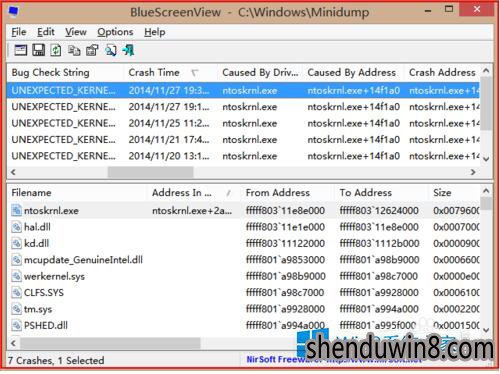Click the upper pane scroll-left arrow
This screenshot has height=374, width=500.
(x=13, y=172)
